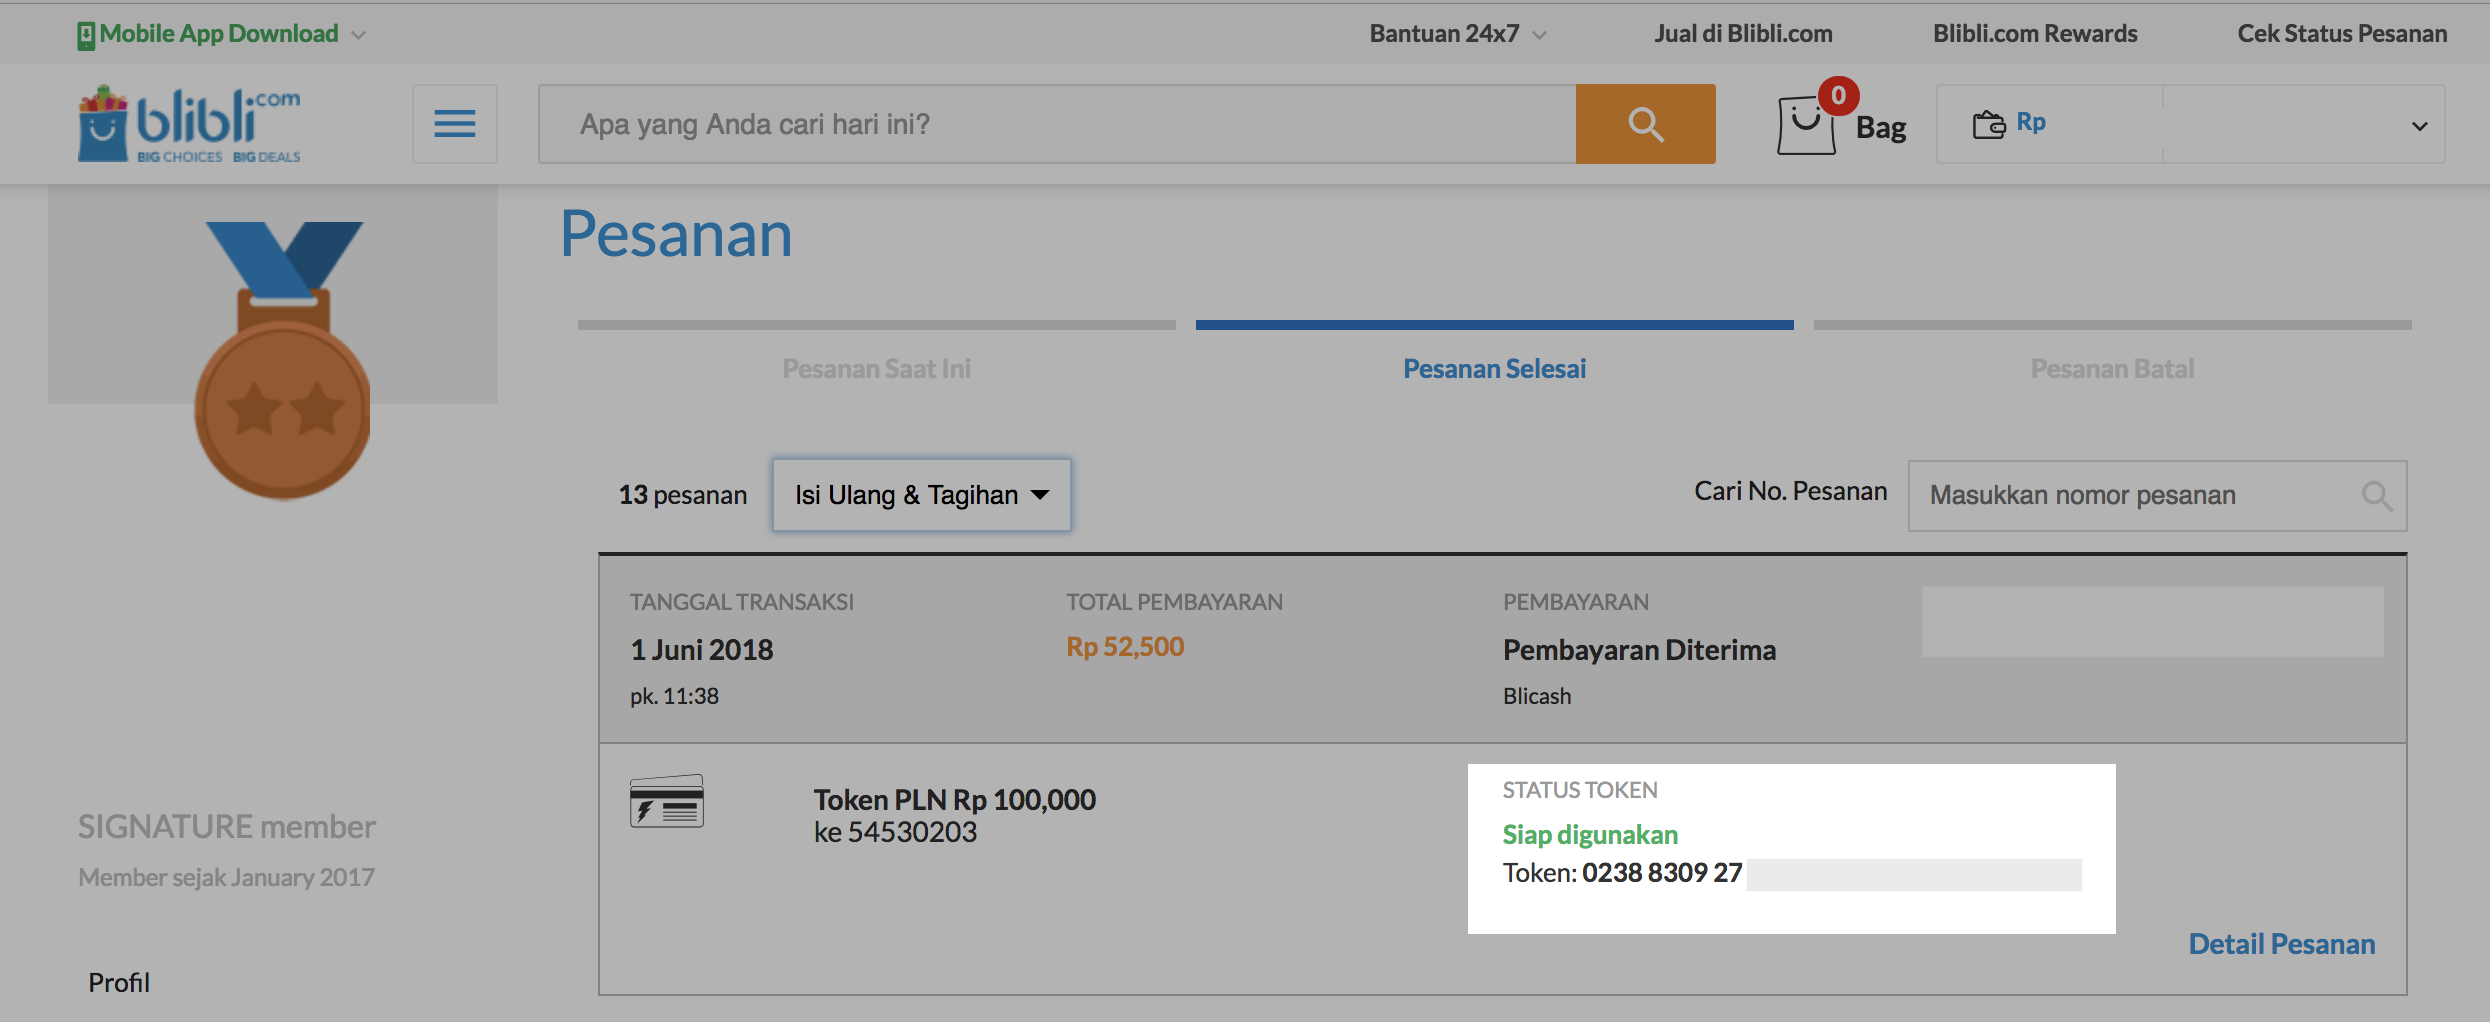
Task: Switch to the Pesanan Saat Ini tab
Action: point(876,369)
